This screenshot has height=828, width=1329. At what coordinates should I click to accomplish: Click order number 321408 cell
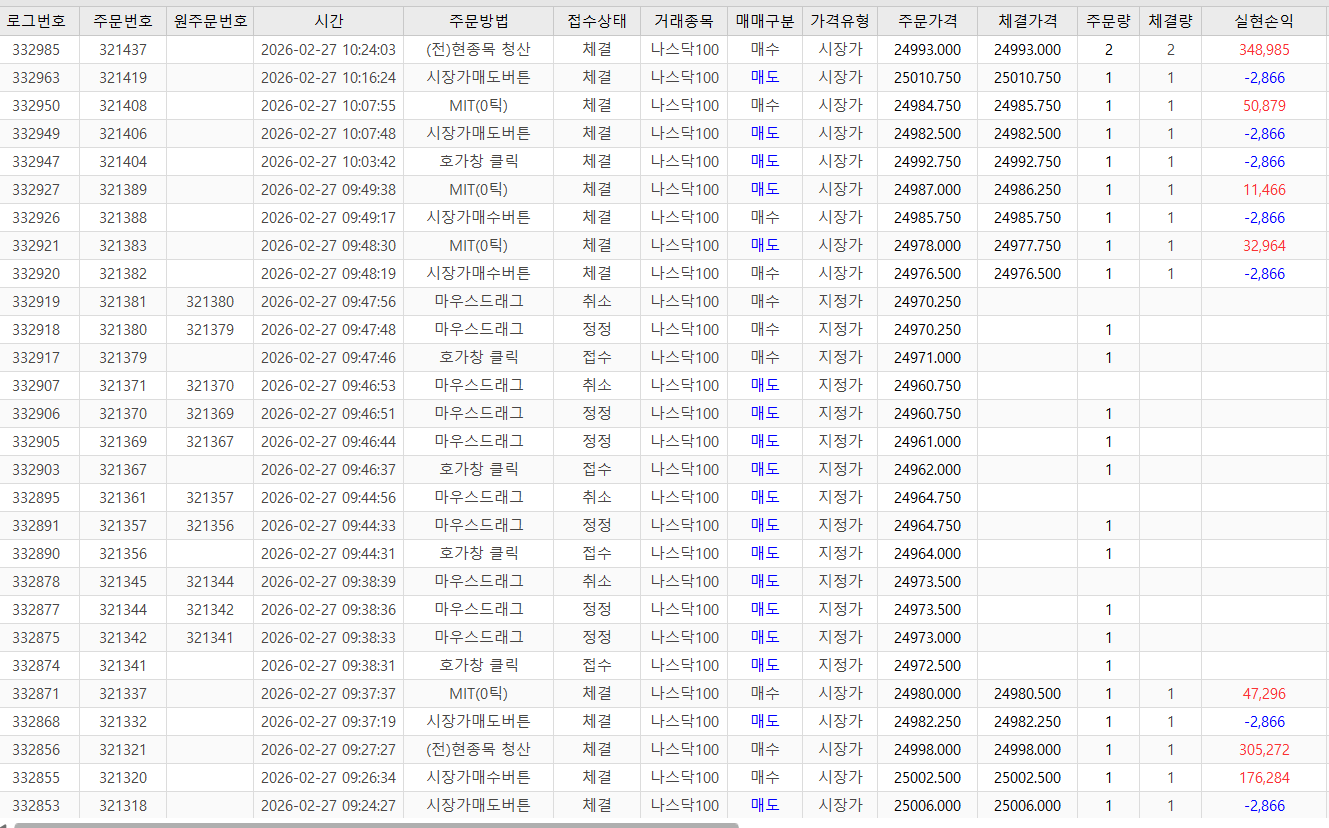tap(123, 105)
